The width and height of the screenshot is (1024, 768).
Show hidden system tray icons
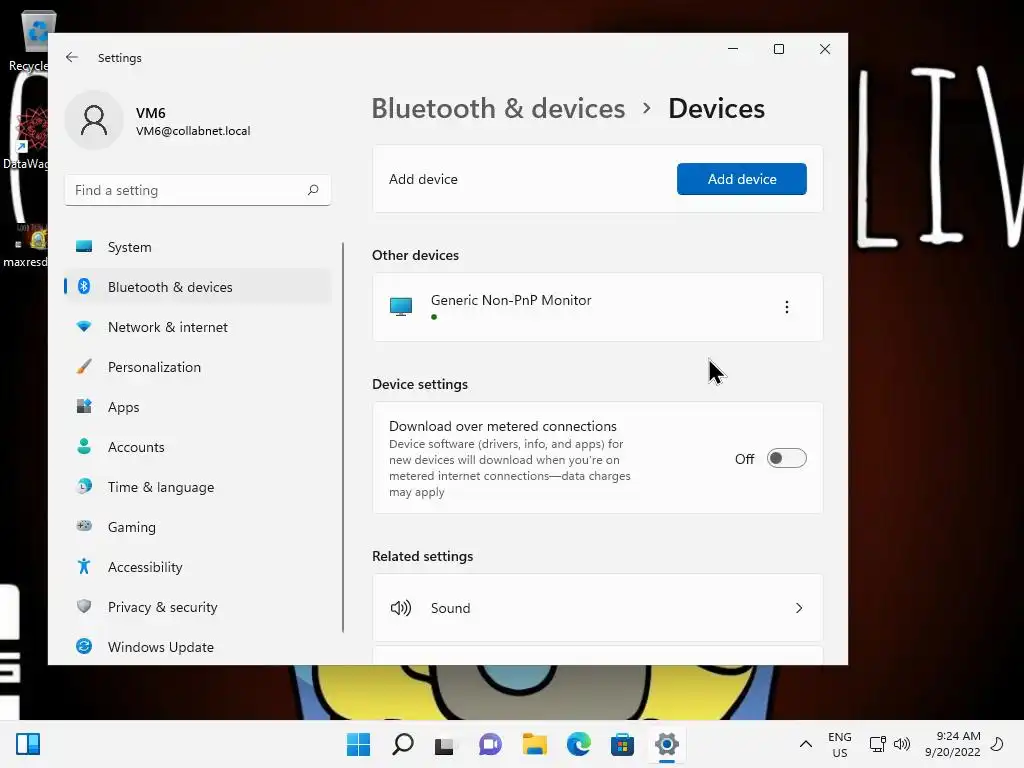point(806,744)
